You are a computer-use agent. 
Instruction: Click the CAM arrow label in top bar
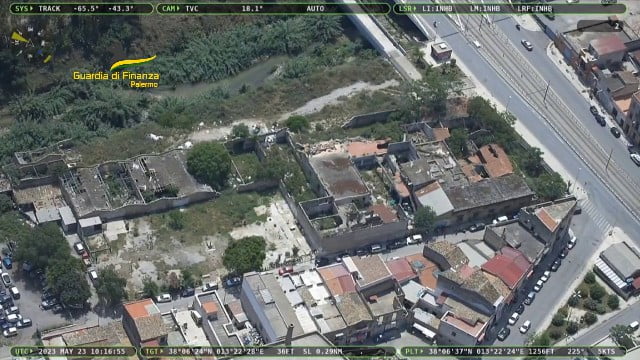coord(171,9)
